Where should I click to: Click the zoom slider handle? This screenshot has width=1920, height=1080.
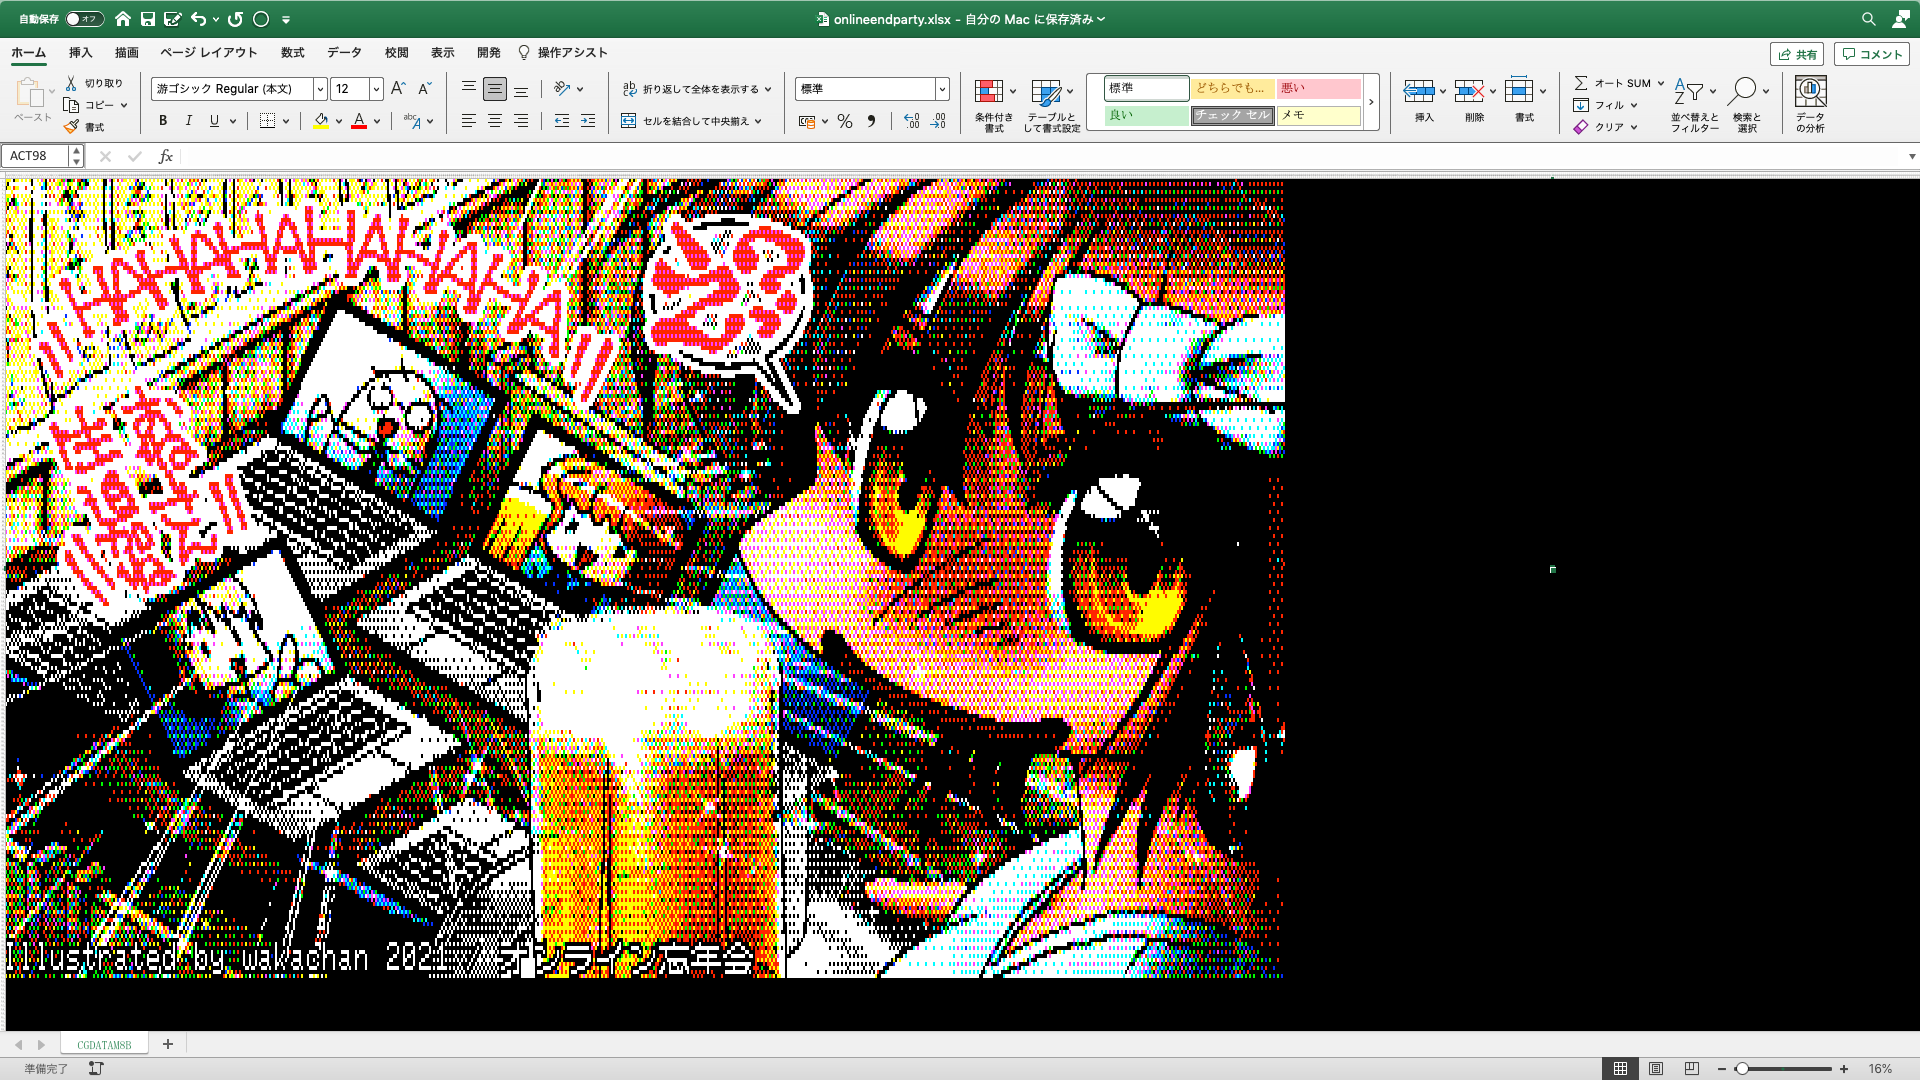click(1742, 1069)
